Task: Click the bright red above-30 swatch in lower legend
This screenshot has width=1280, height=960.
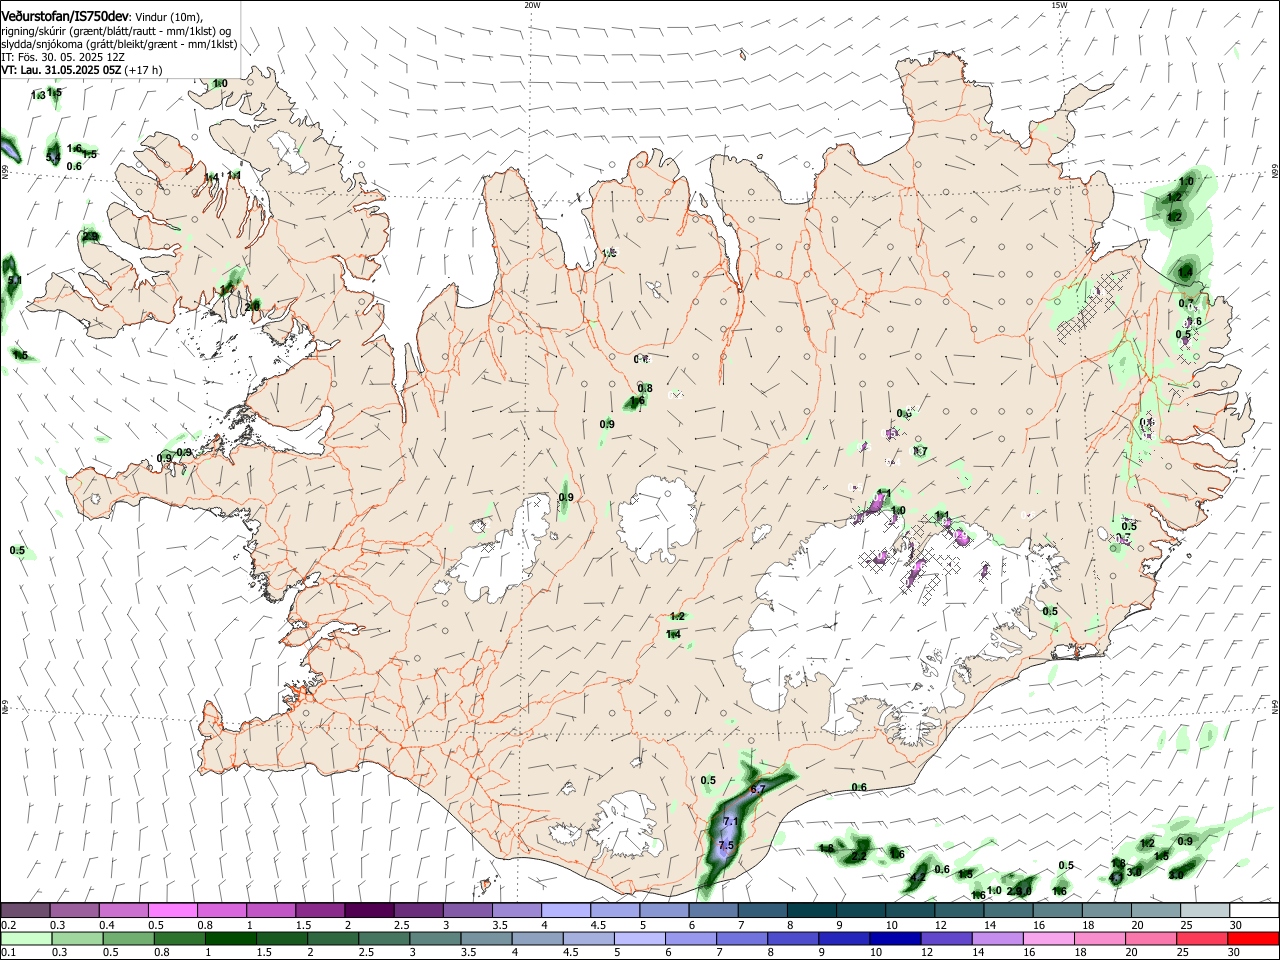Action: coord(1253,938)
